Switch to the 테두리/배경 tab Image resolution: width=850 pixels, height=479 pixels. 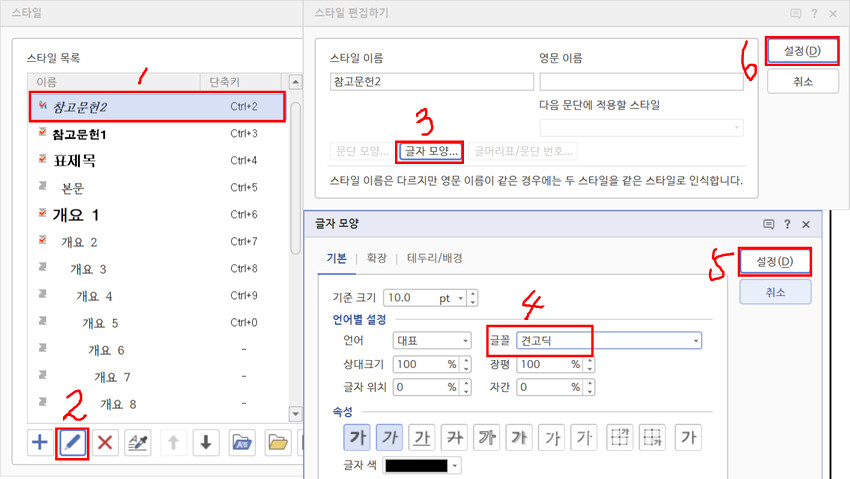tap(435, 258)
